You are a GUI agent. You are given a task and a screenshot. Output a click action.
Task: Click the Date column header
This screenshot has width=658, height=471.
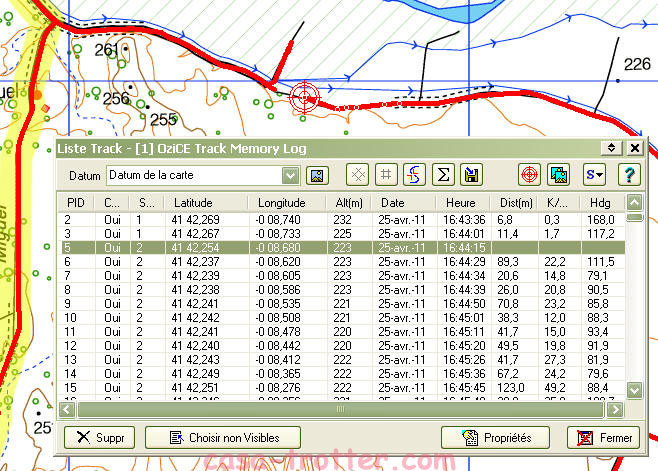pyautogui.click(x=404, y=203)
